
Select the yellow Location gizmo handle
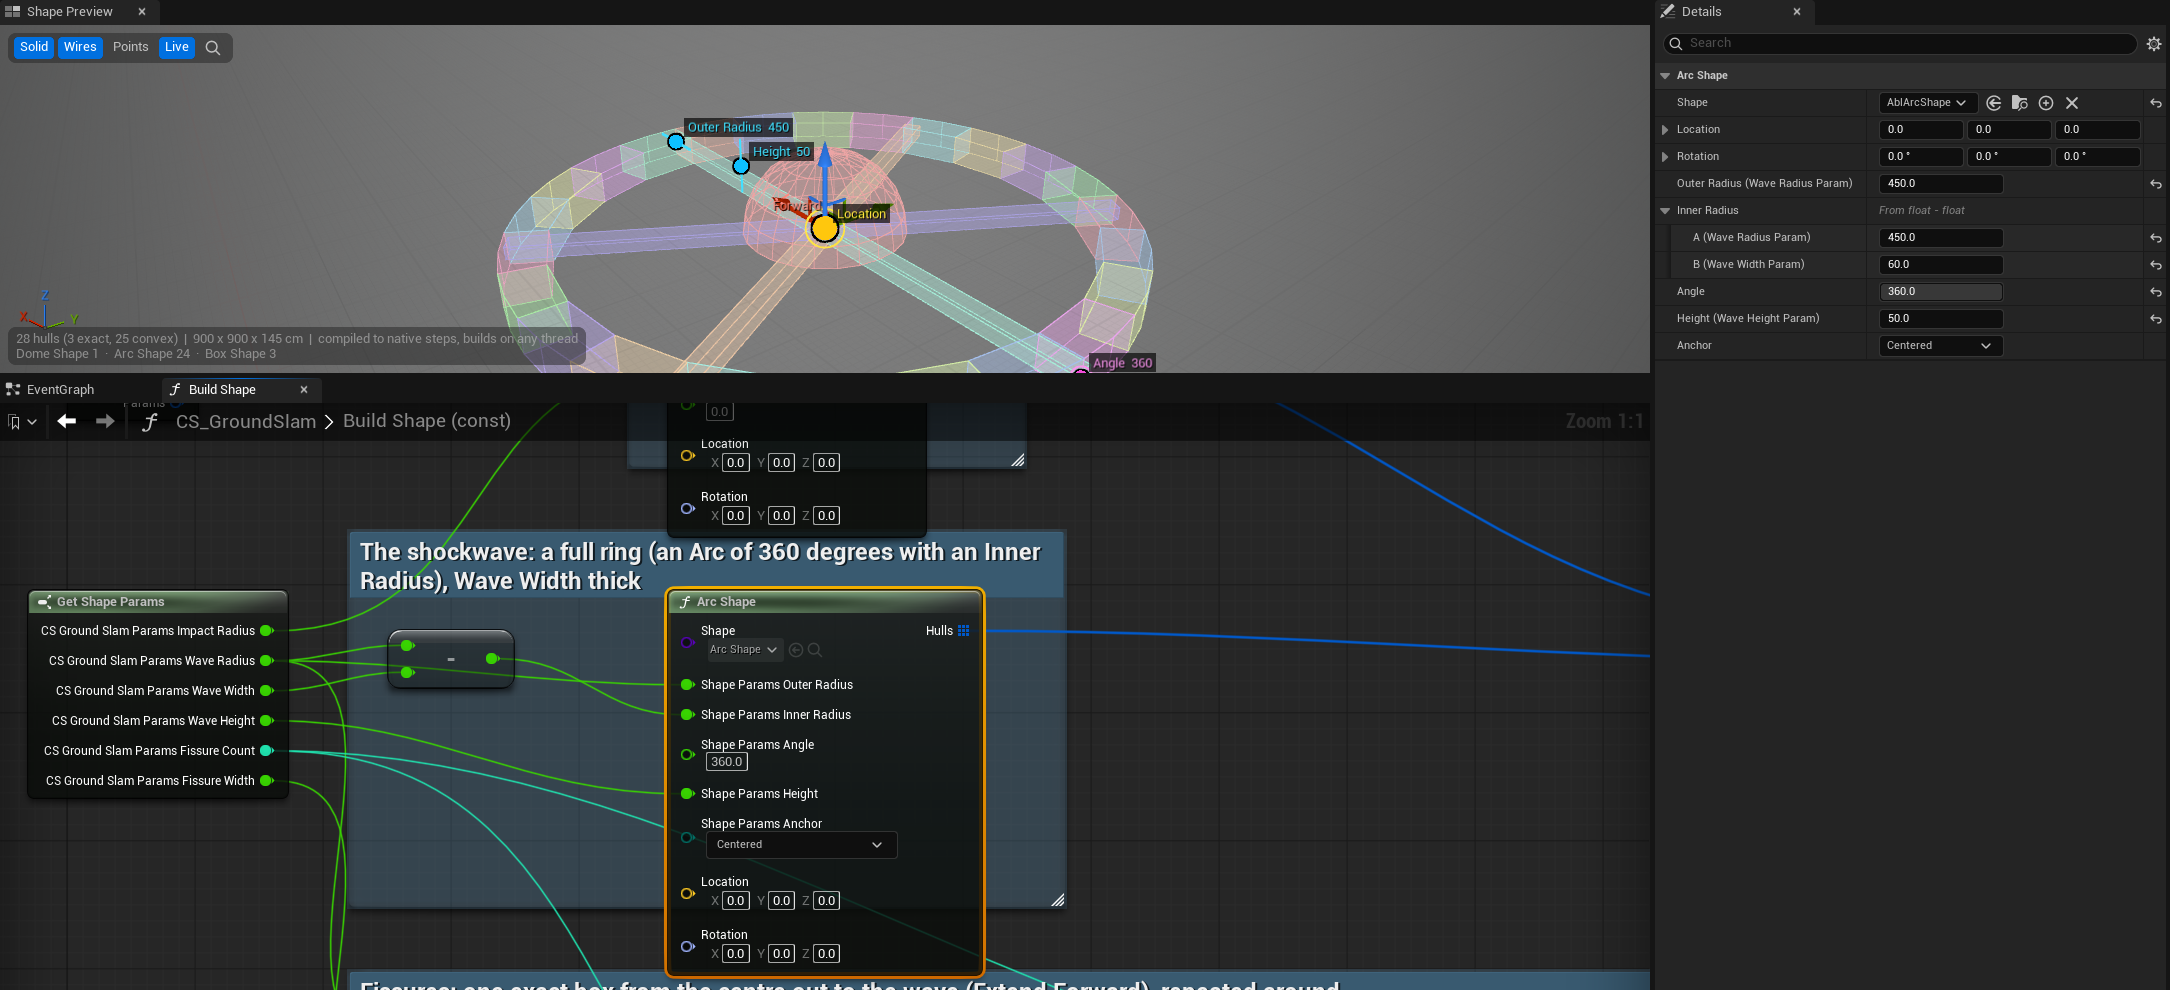pyautogui.click(x=824, y=229)
